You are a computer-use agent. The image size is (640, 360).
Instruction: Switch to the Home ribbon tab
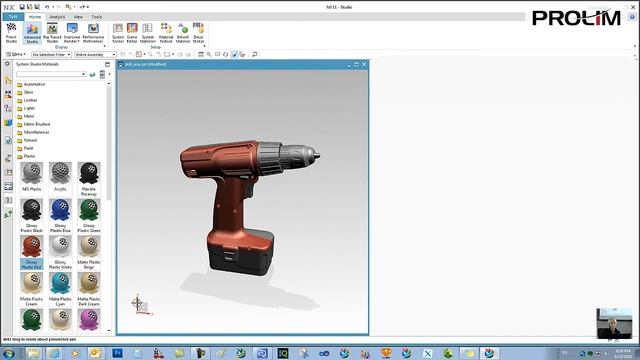coord(35,17)
